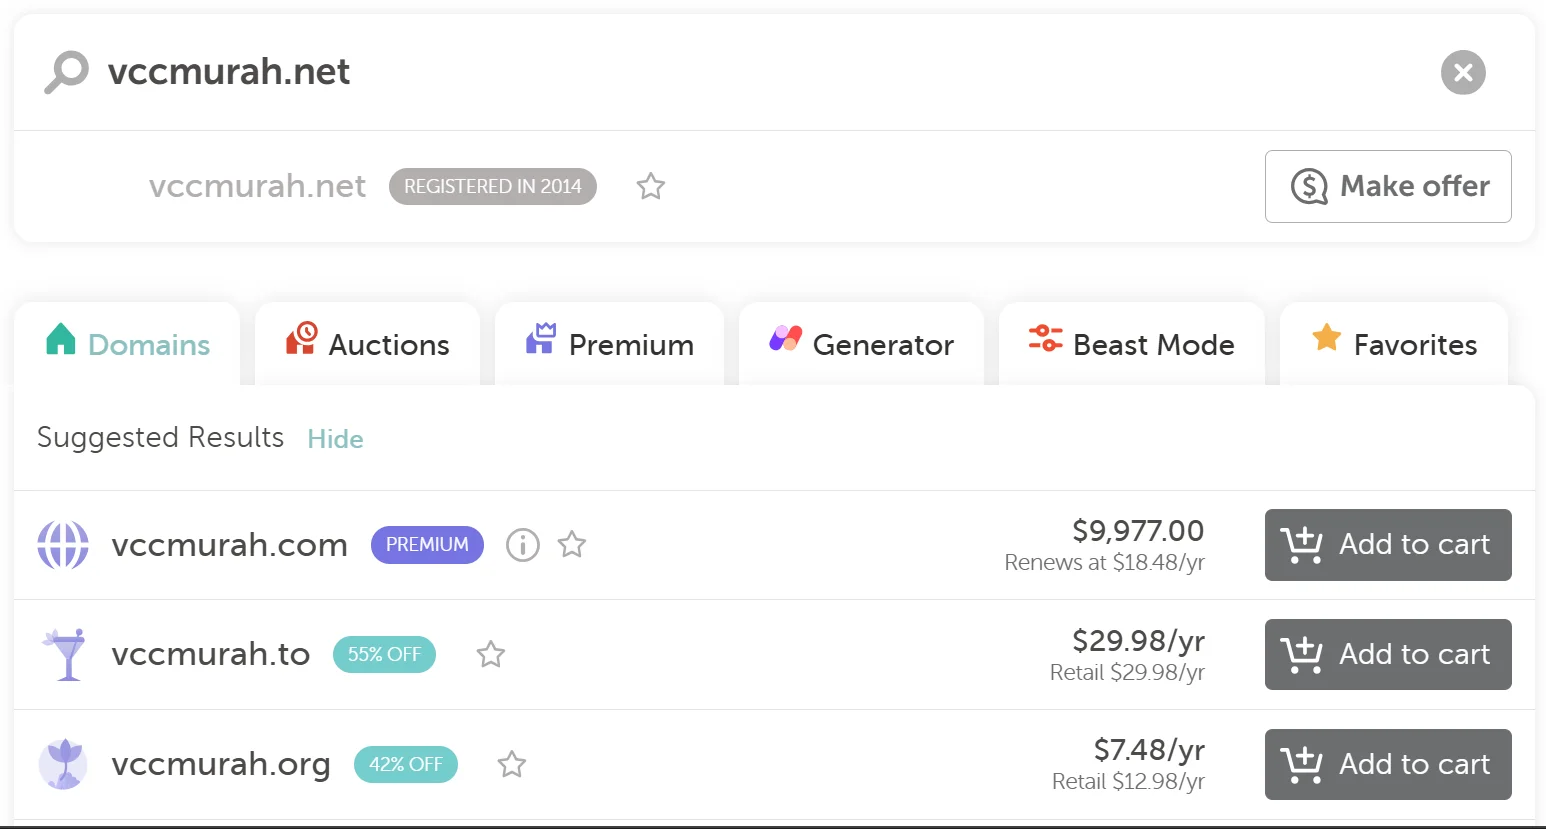Click the magnifying glass search icon

coord(66,72)
